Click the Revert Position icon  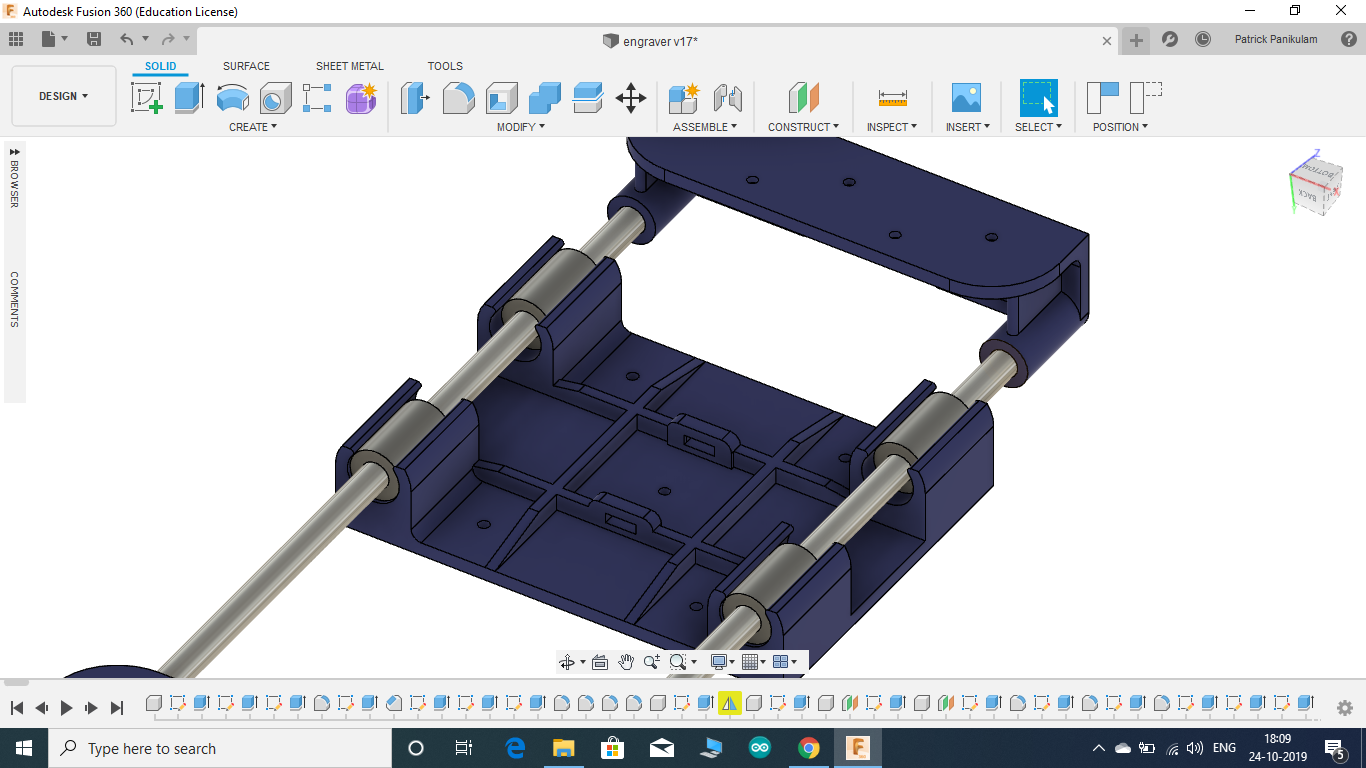click(1145, 97)
